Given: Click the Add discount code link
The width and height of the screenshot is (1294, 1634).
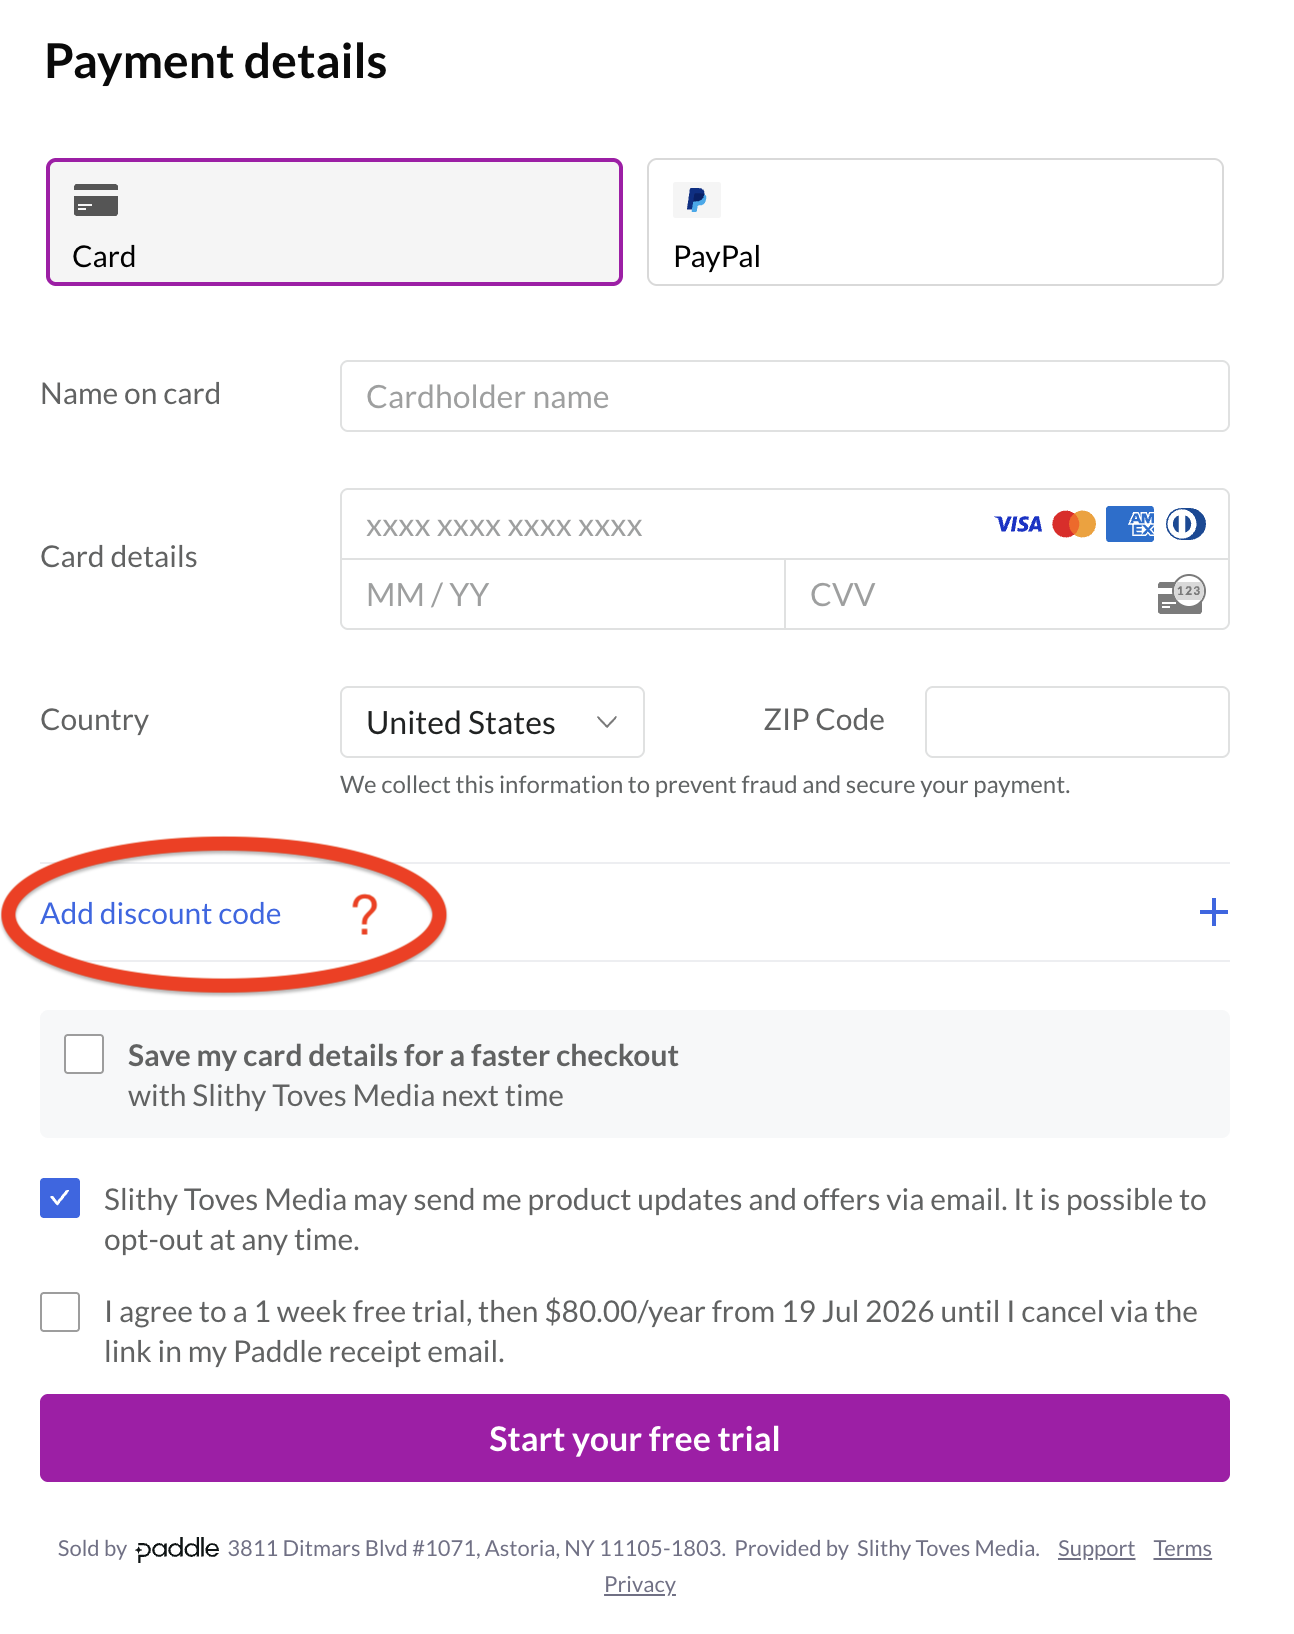Looking at the screenshot, I should tap(161, 914).
